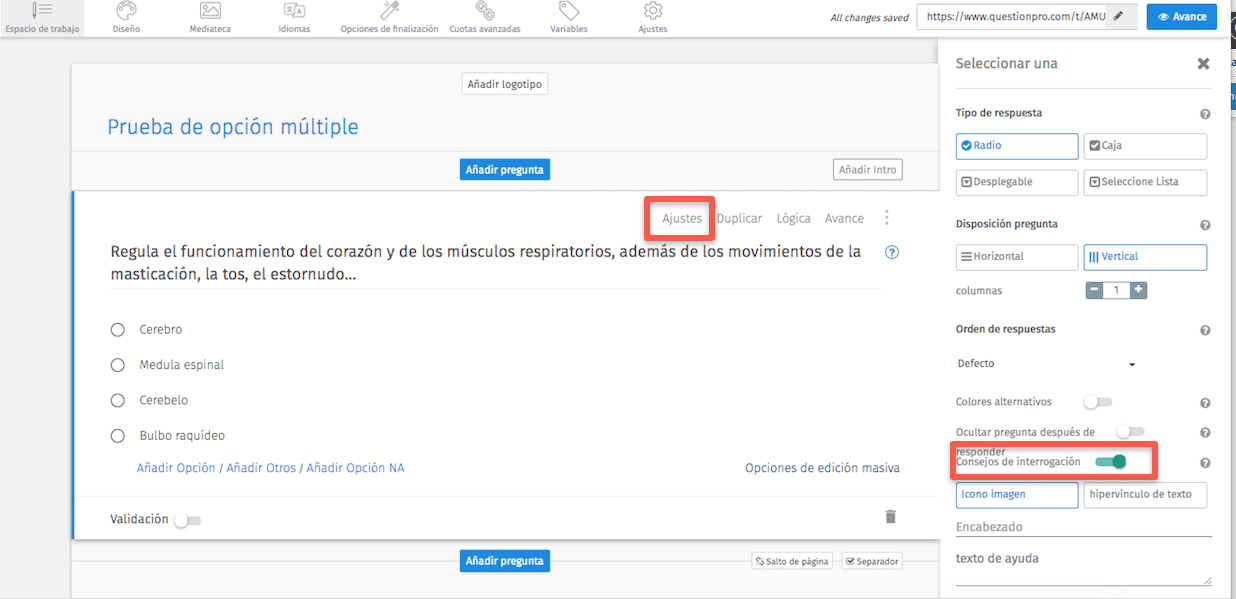
Task: Click the blue Avance preview button
Action: click(x=1181, y=17)
